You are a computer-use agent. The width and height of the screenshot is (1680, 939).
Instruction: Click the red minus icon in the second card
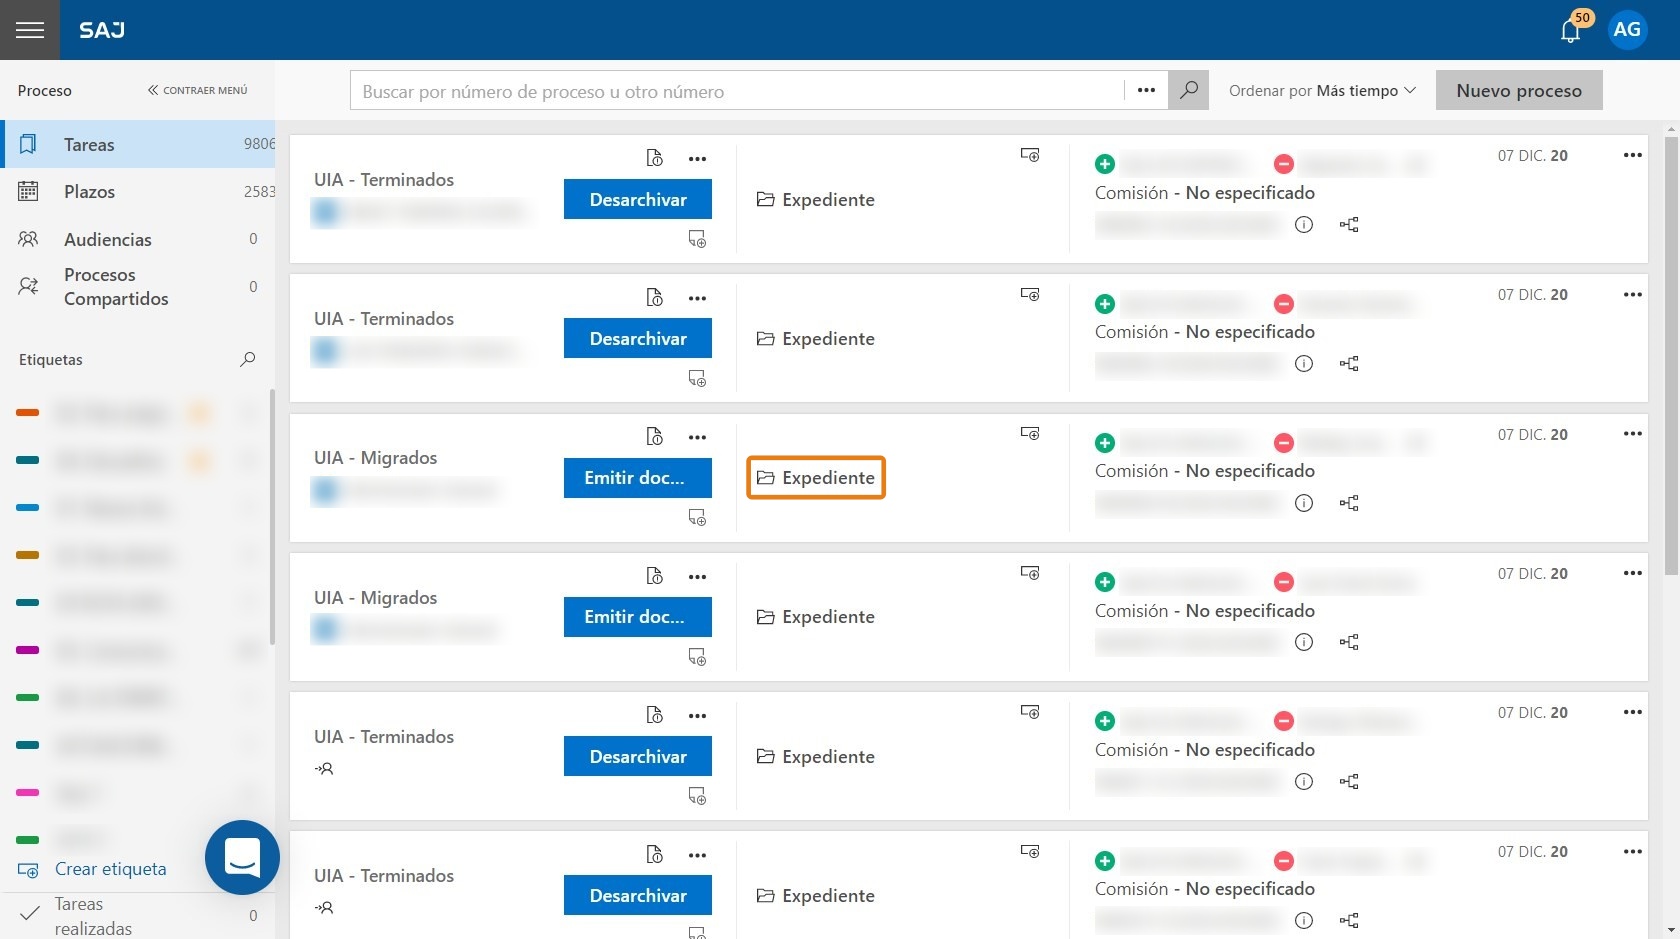tap(1284, 303)
